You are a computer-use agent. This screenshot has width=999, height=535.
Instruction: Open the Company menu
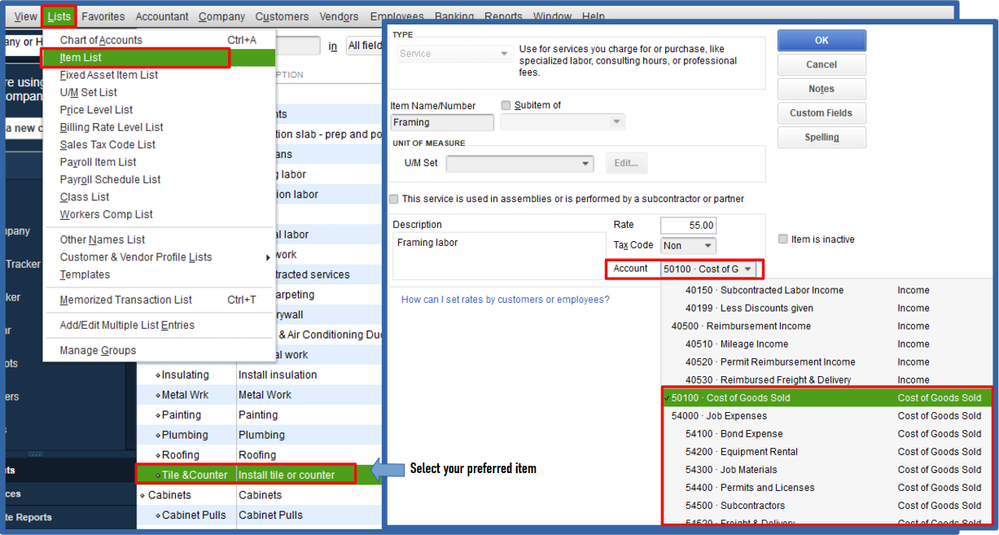pyautogui.click(x=222, y=17)
